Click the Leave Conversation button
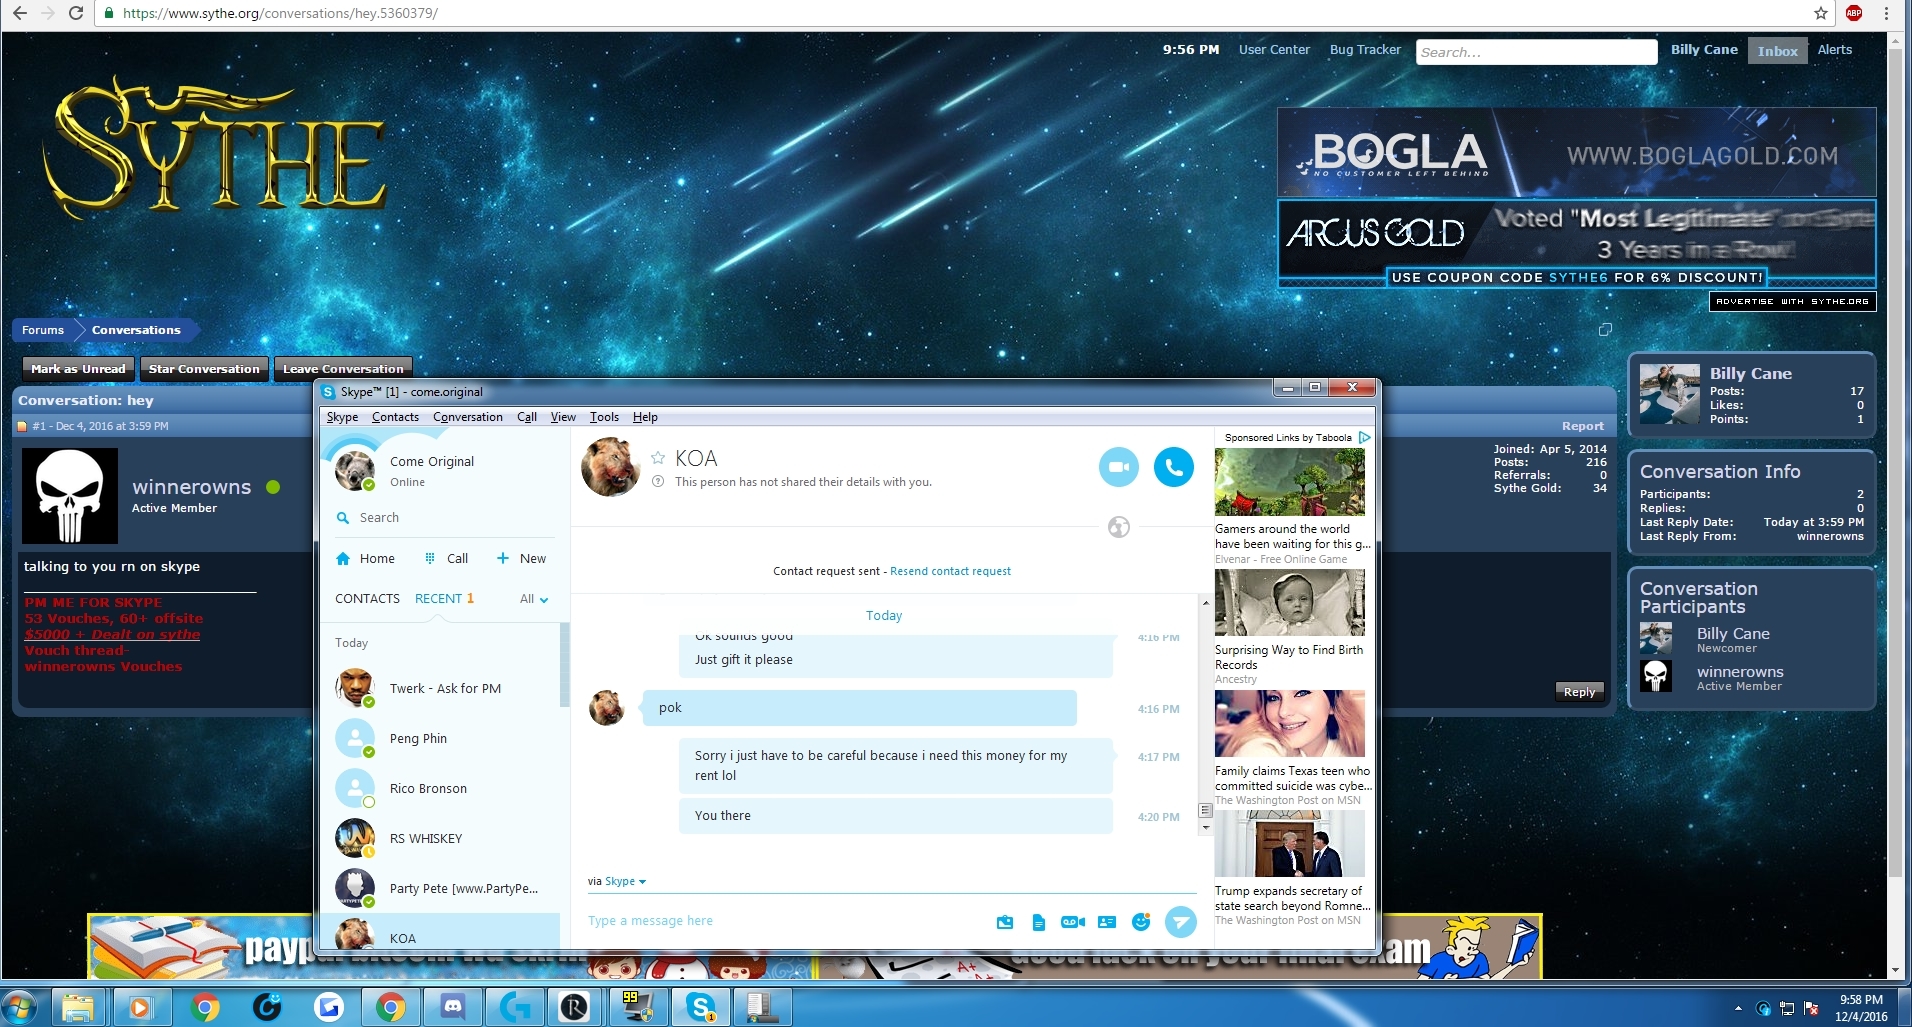 [x=343, y=369]
